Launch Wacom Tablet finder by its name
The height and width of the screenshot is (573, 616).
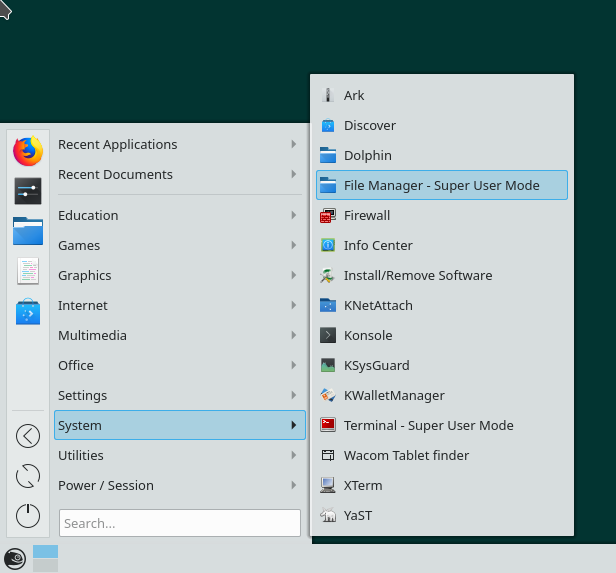point(407,455)
